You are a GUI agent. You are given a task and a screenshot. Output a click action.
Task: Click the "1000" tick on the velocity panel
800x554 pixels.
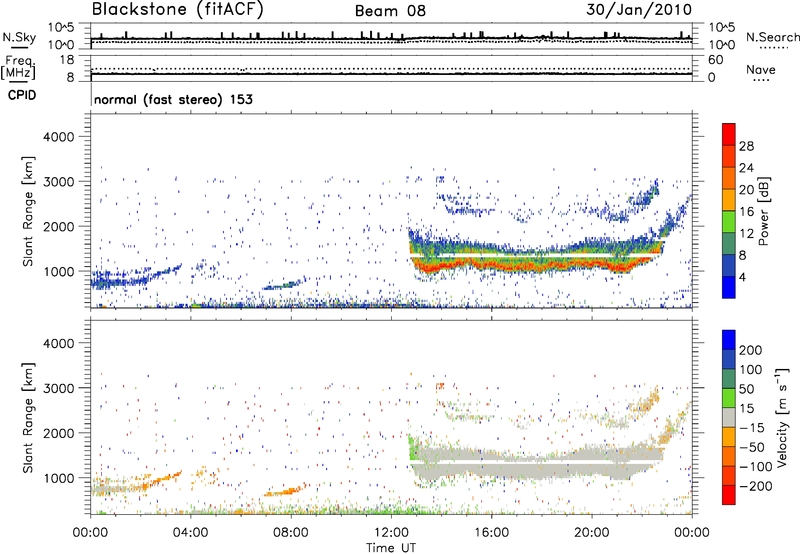58,478
